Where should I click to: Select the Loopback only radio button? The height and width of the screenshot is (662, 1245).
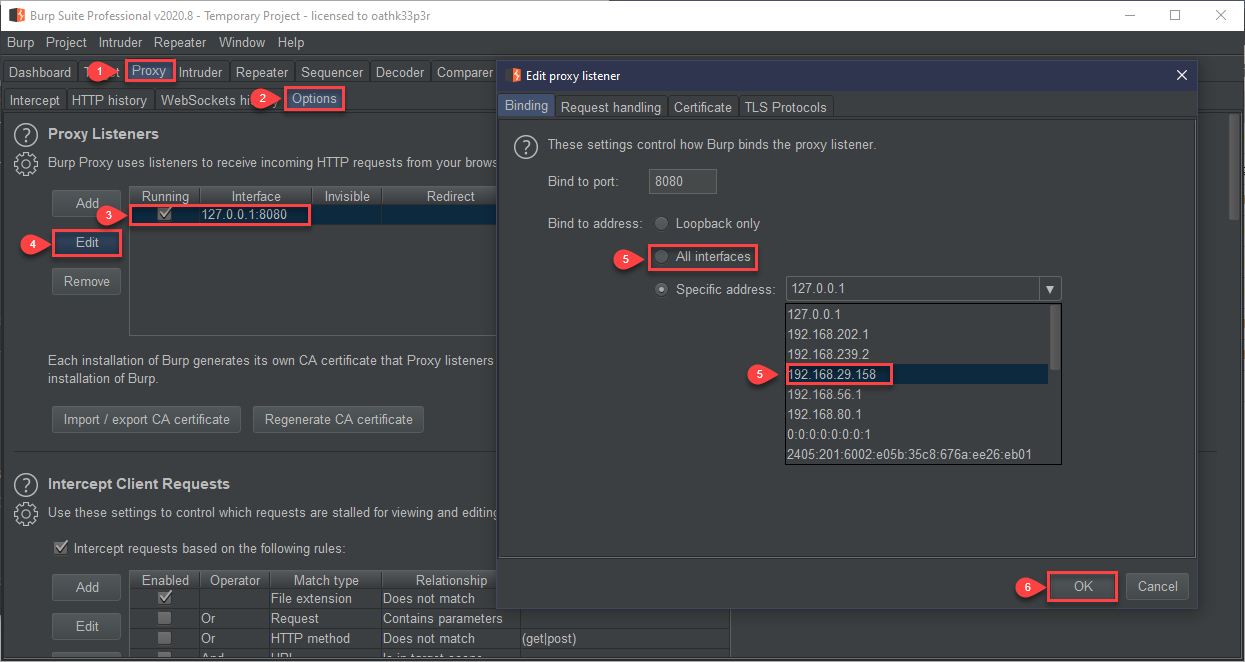pyautogui.click(x=661, y=224)
